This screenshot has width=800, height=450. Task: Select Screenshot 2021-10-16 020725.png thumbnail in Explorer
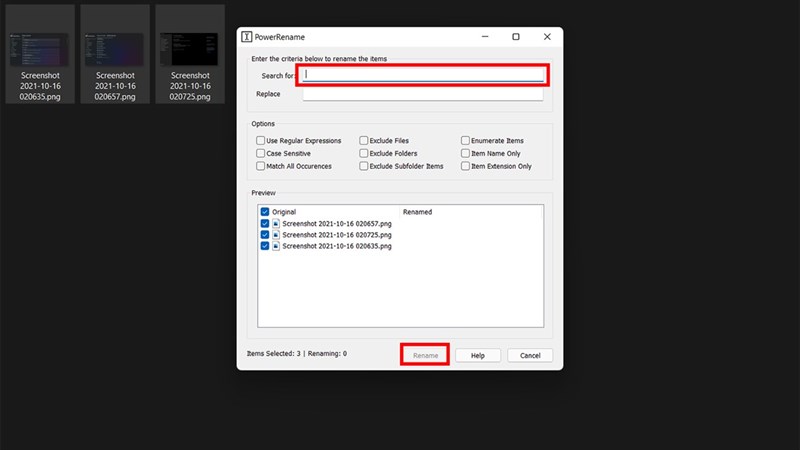(190, 54)
